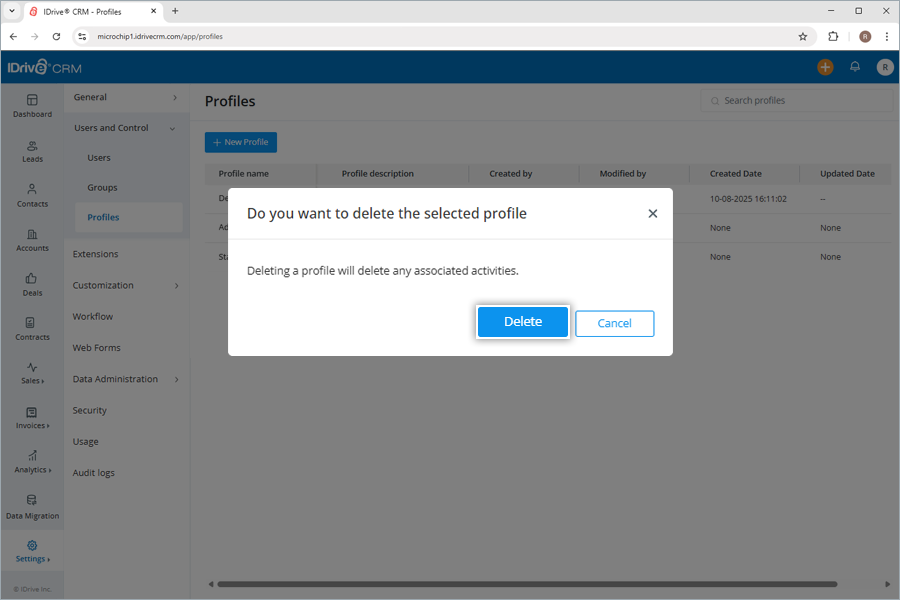Open the Accounts section

click(32, 240)
